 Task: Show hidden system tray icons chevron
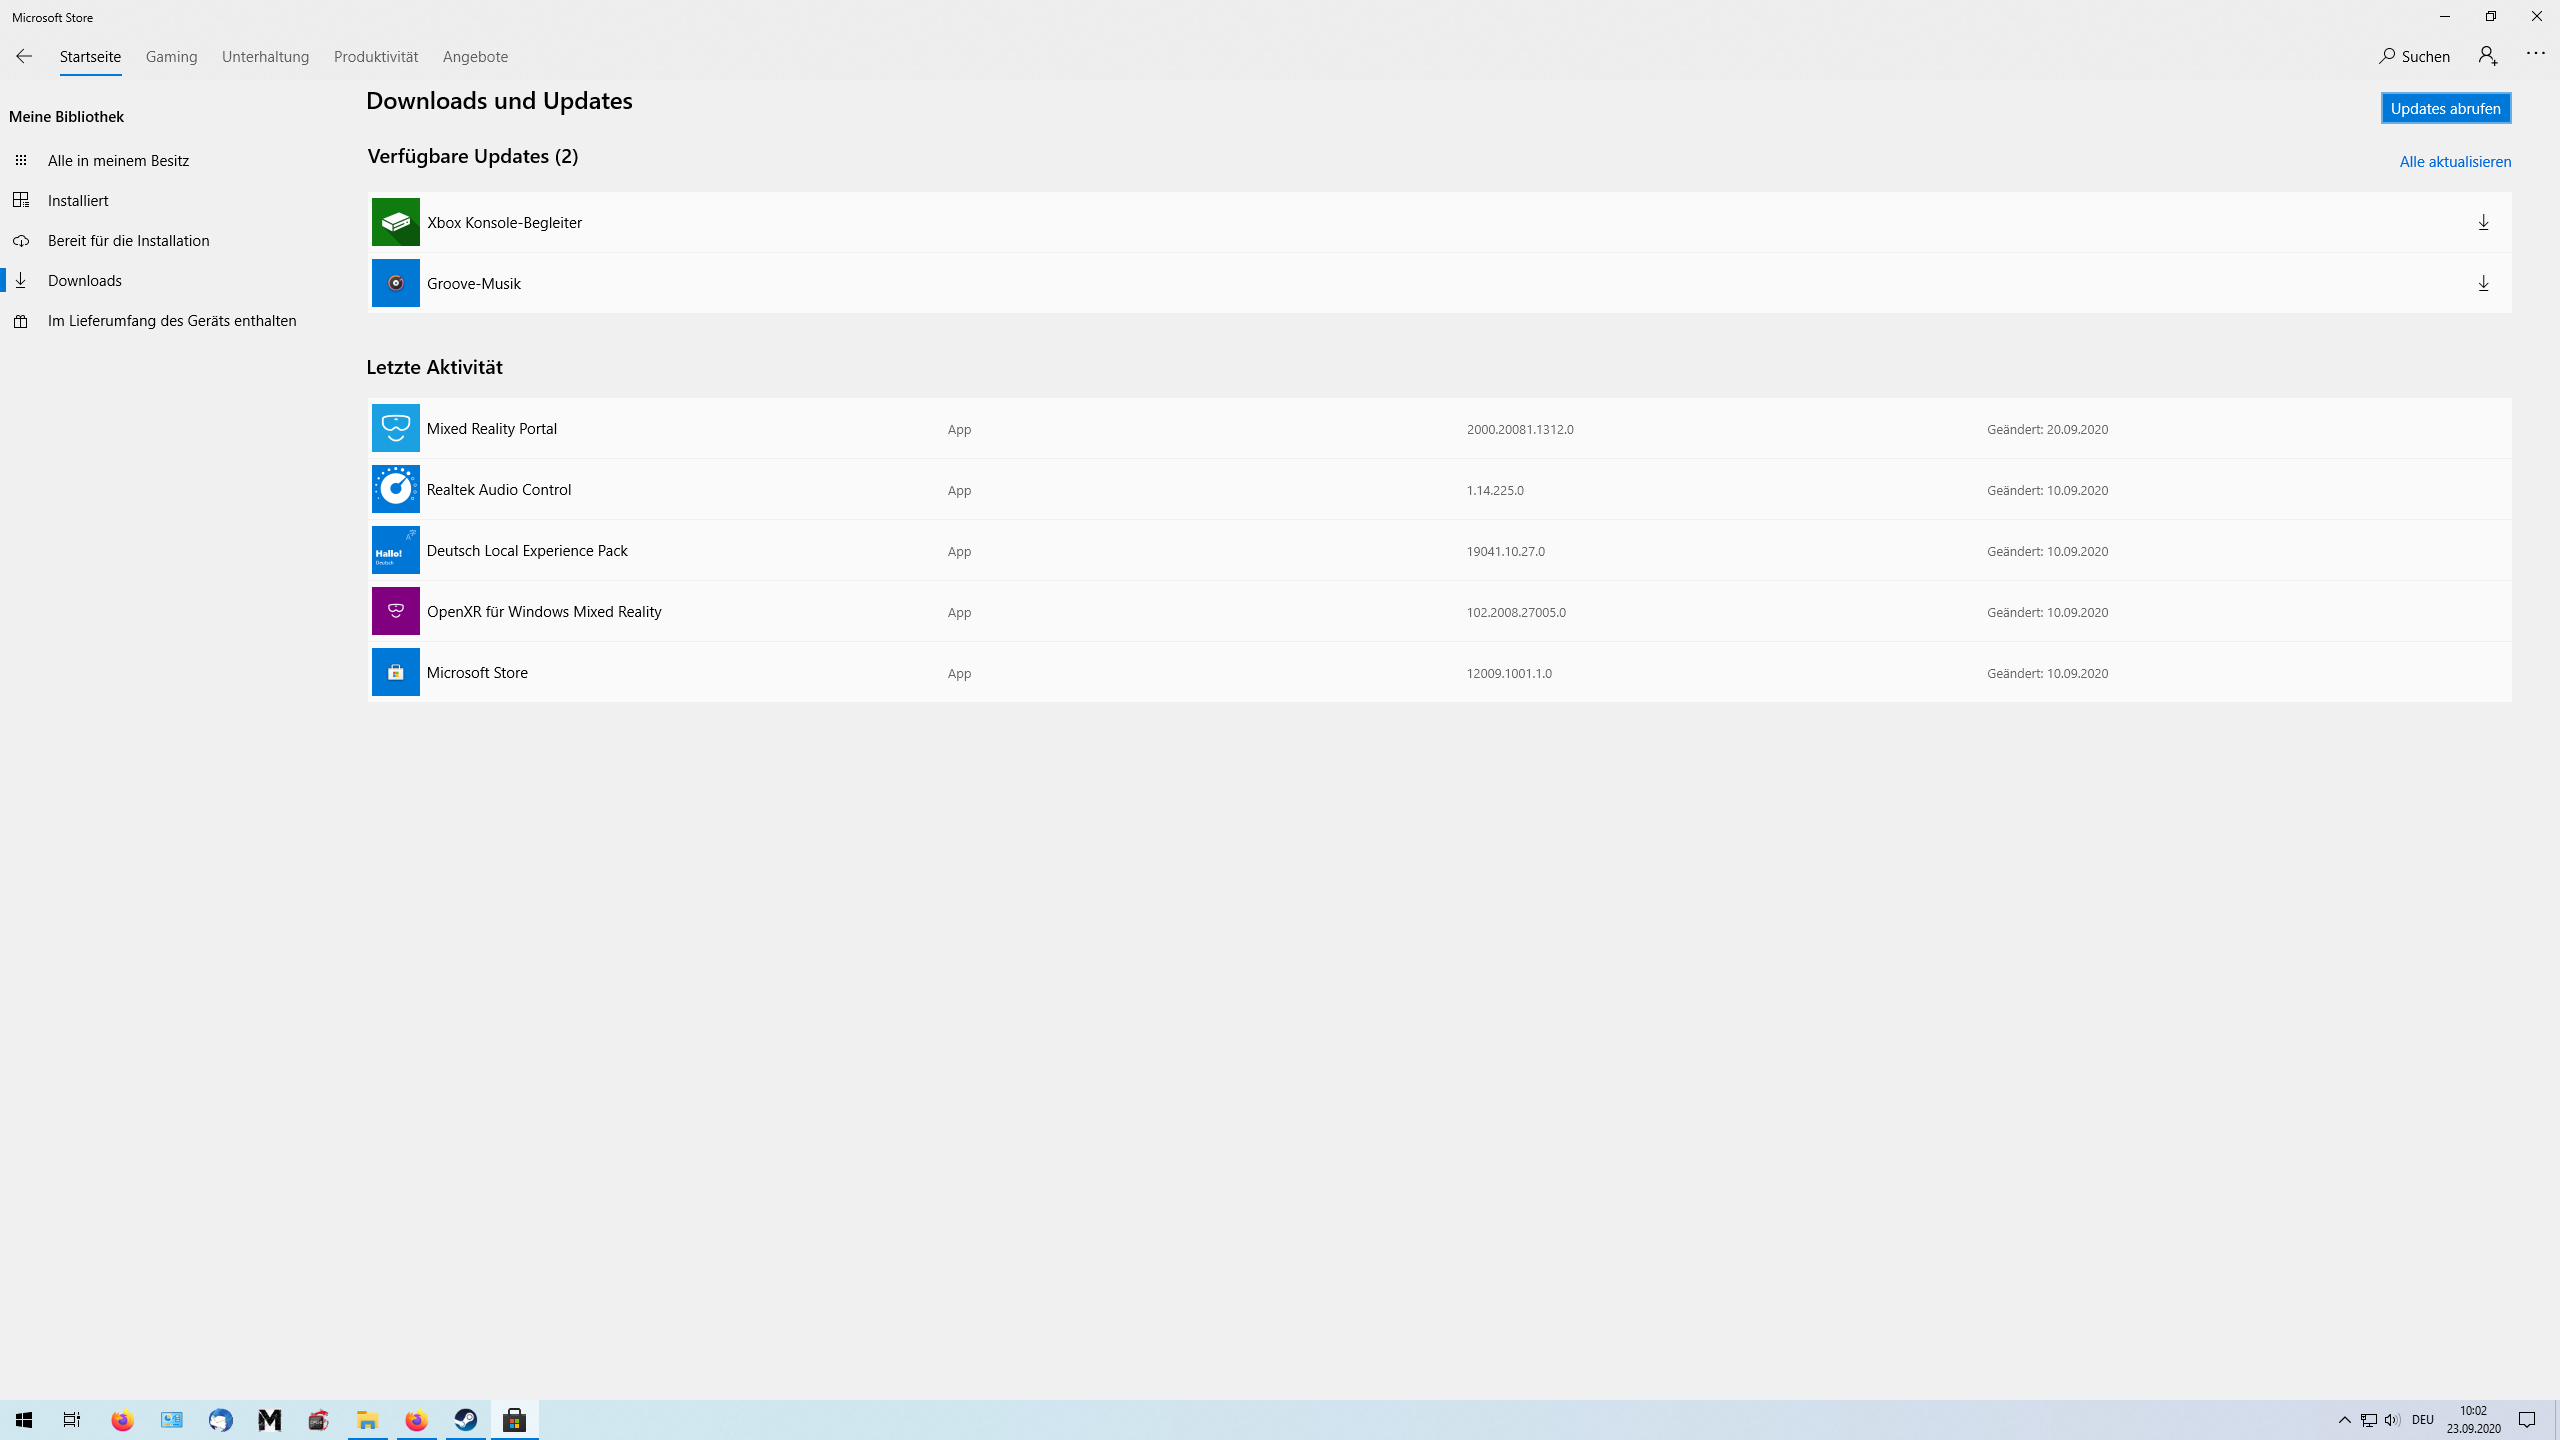point(2344,1420)
